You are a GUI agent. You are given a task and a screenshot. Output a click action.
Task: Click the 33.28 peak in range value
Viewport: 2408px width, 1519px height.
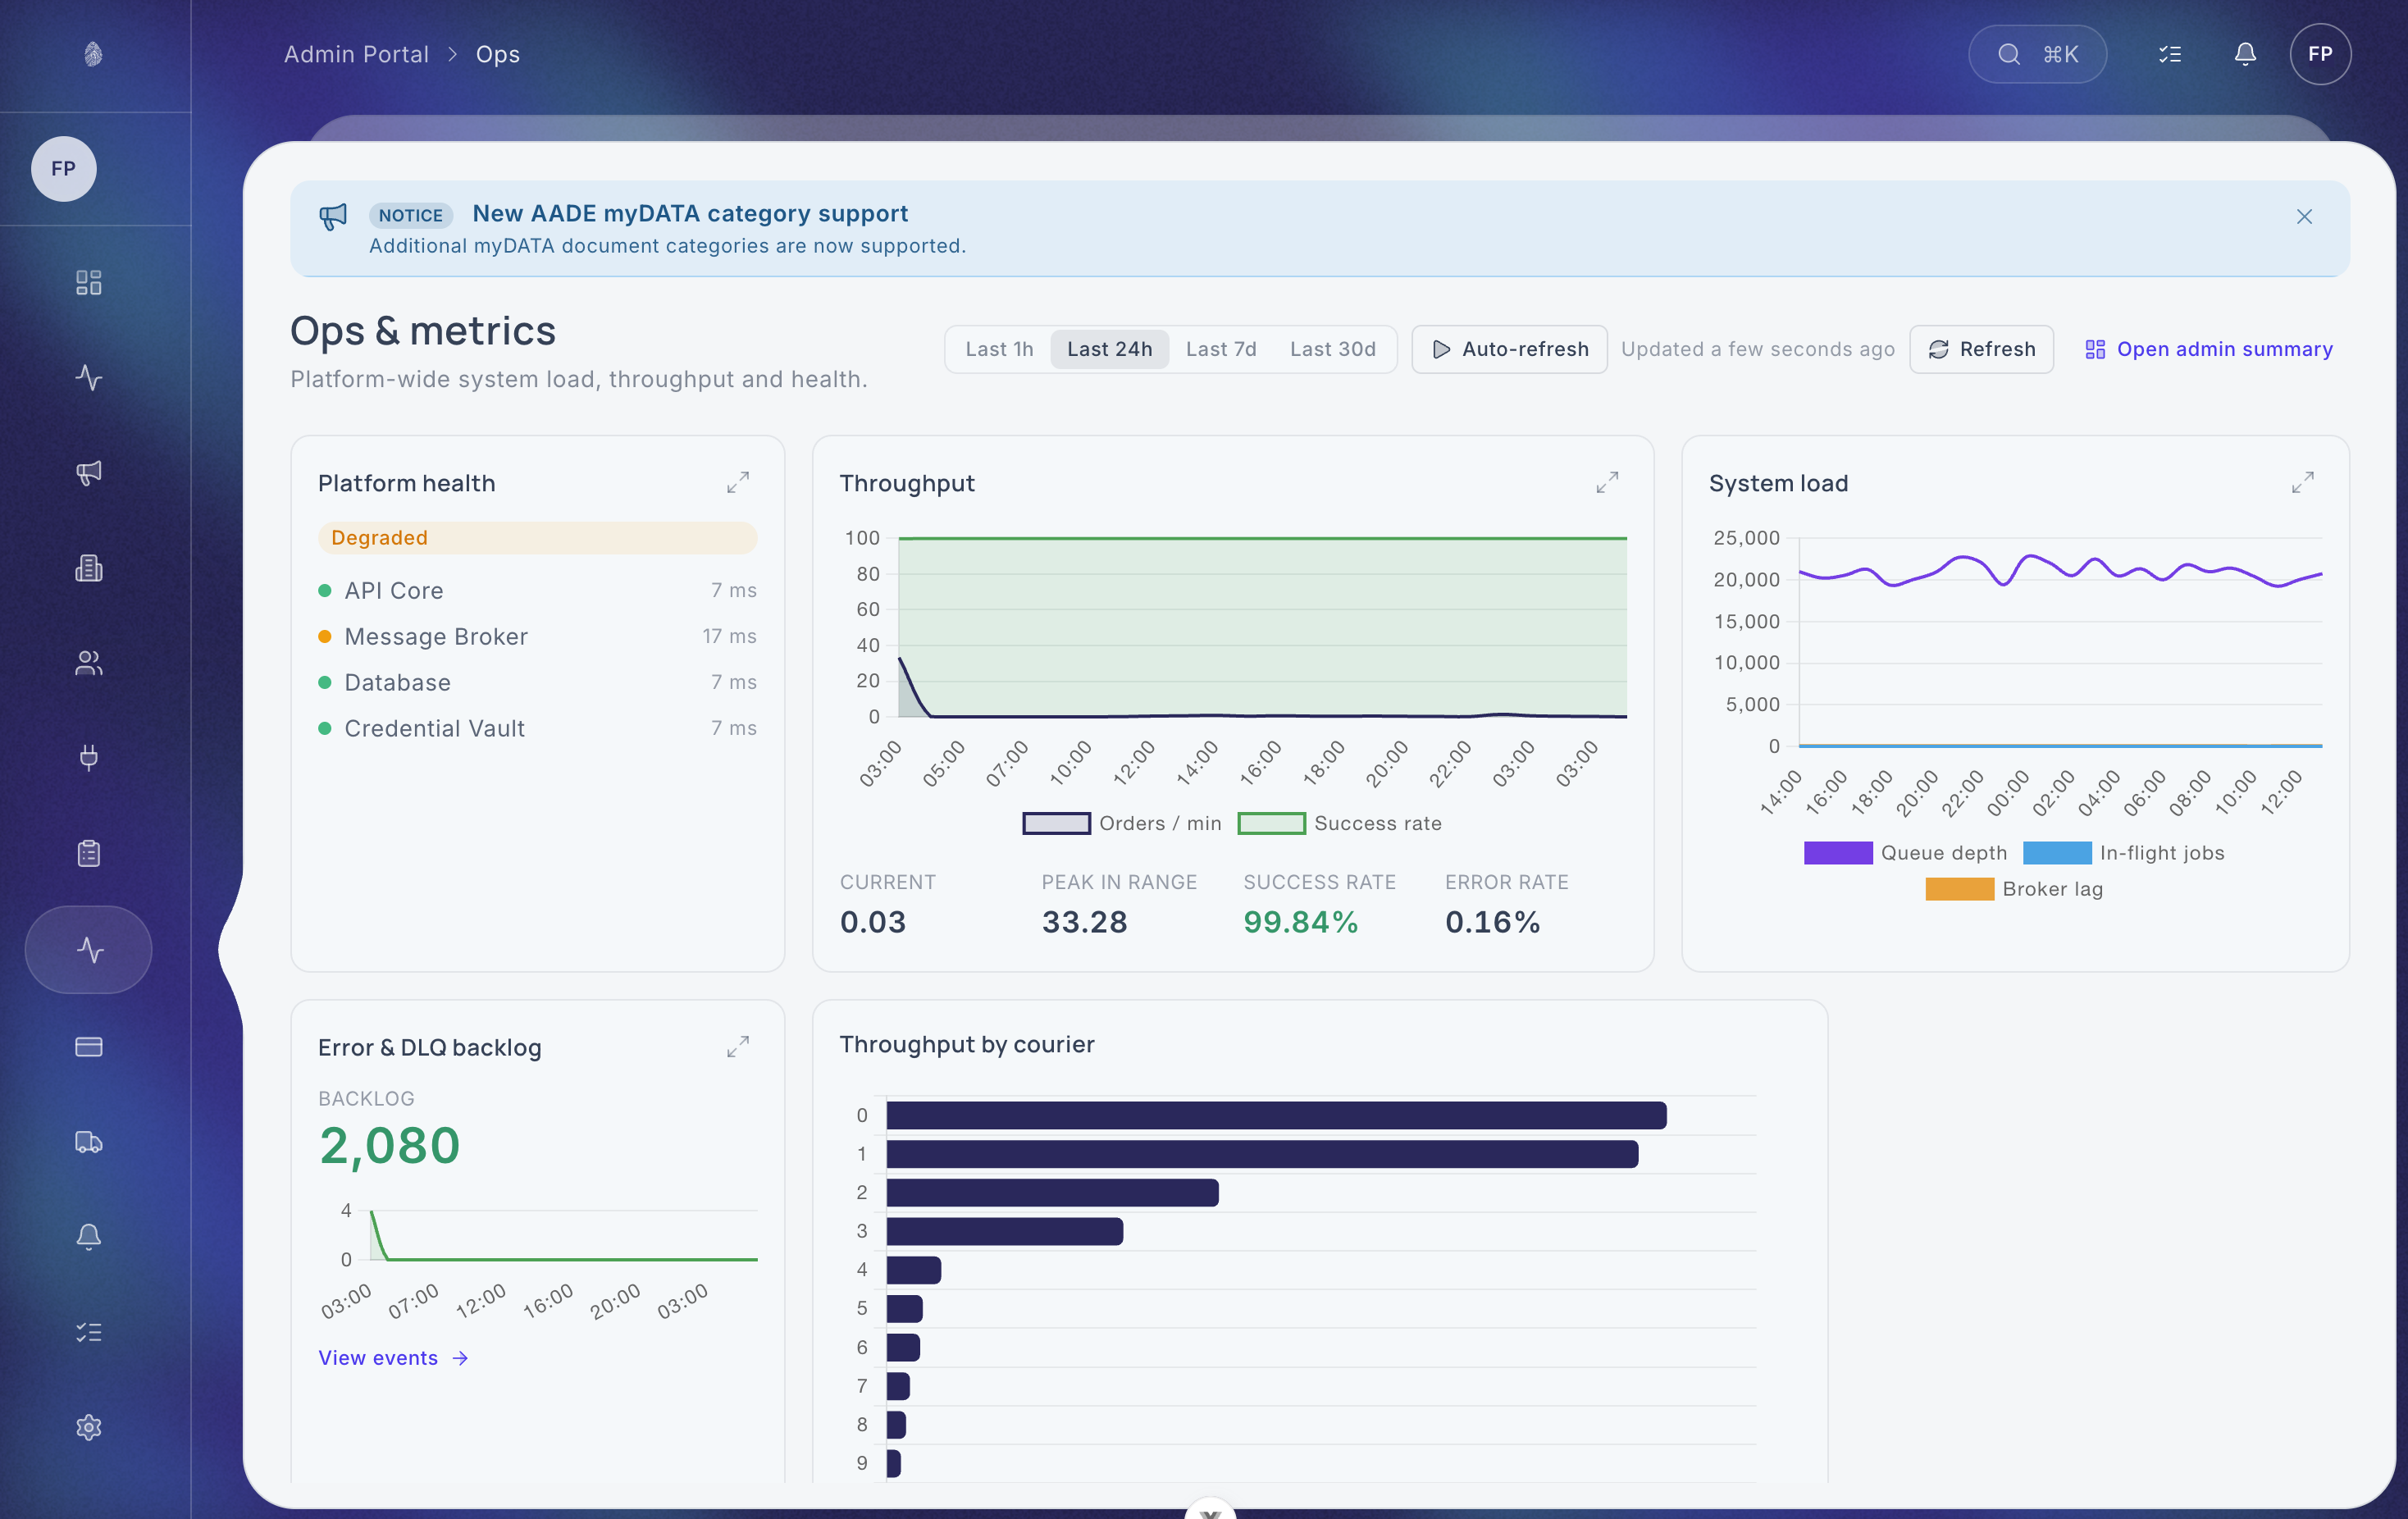[x=1084, y=921]
